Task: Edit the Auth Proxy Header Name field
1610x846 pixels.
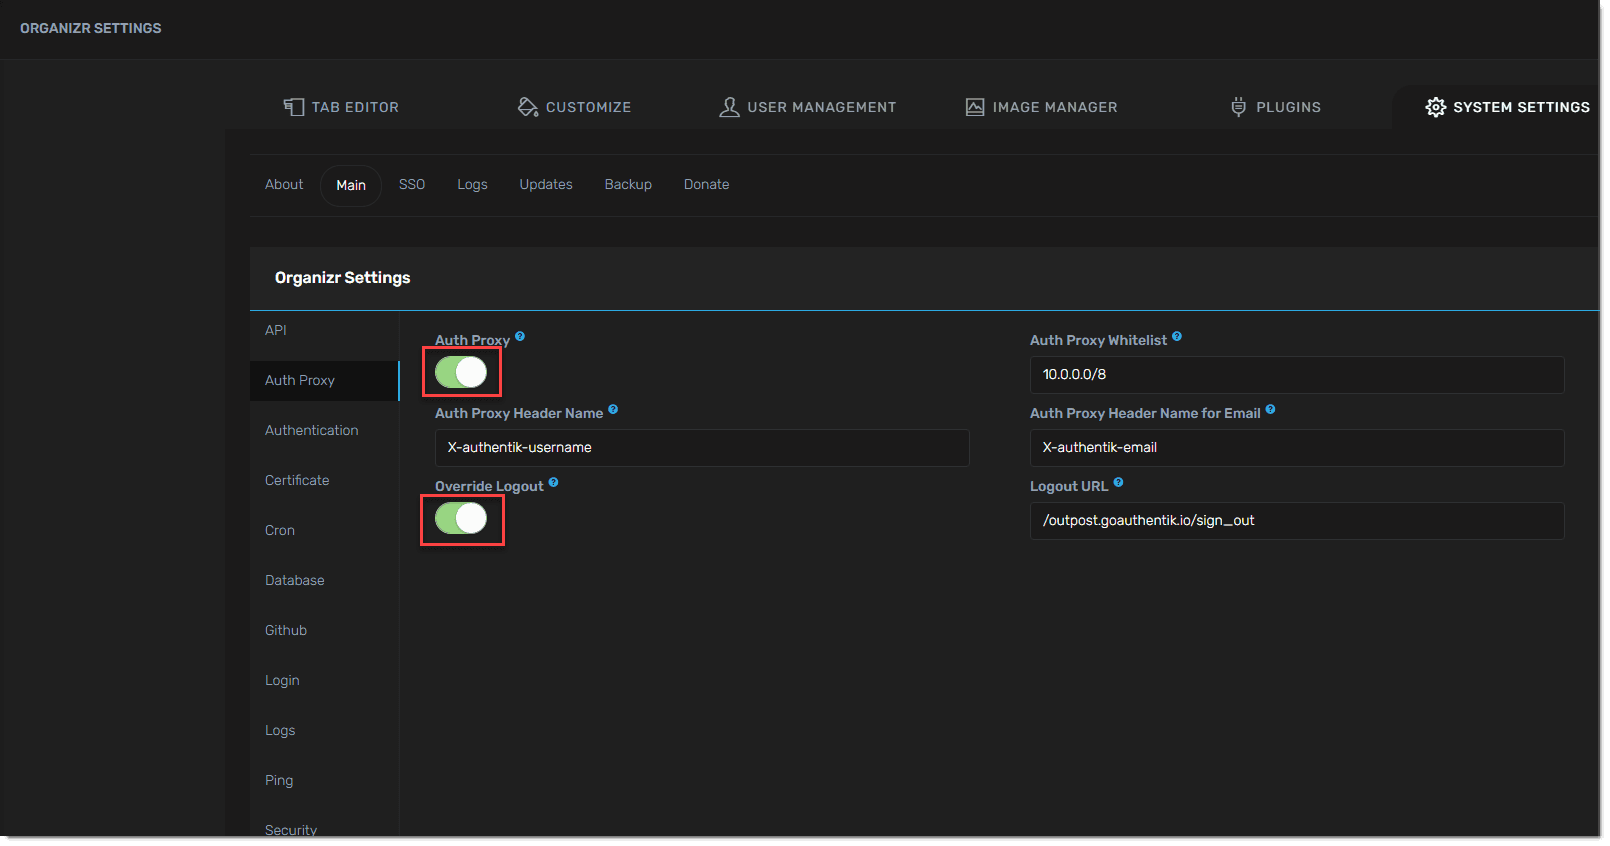Action: 701,448
